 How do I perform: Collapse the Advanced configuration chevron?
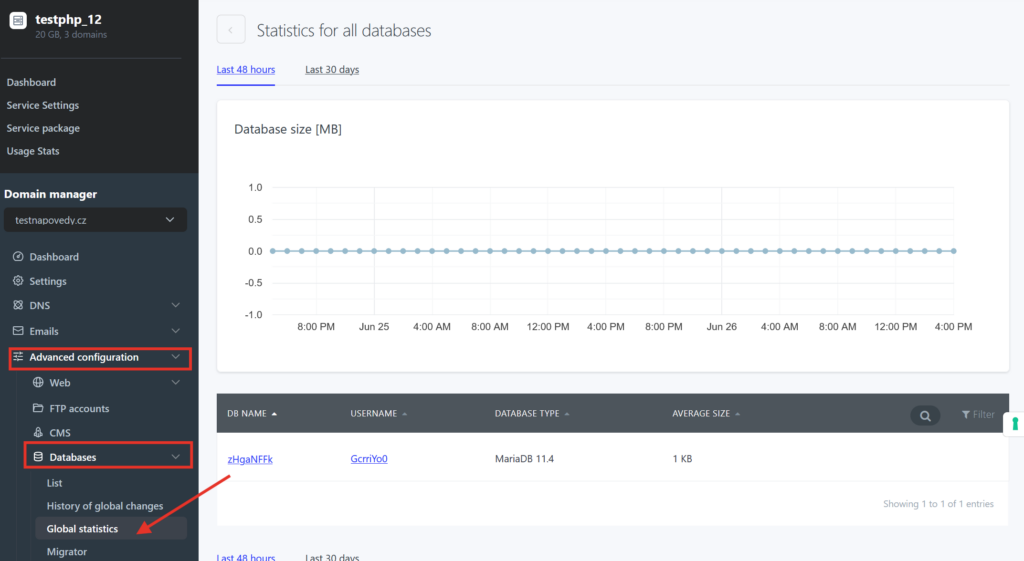point(176,357)
